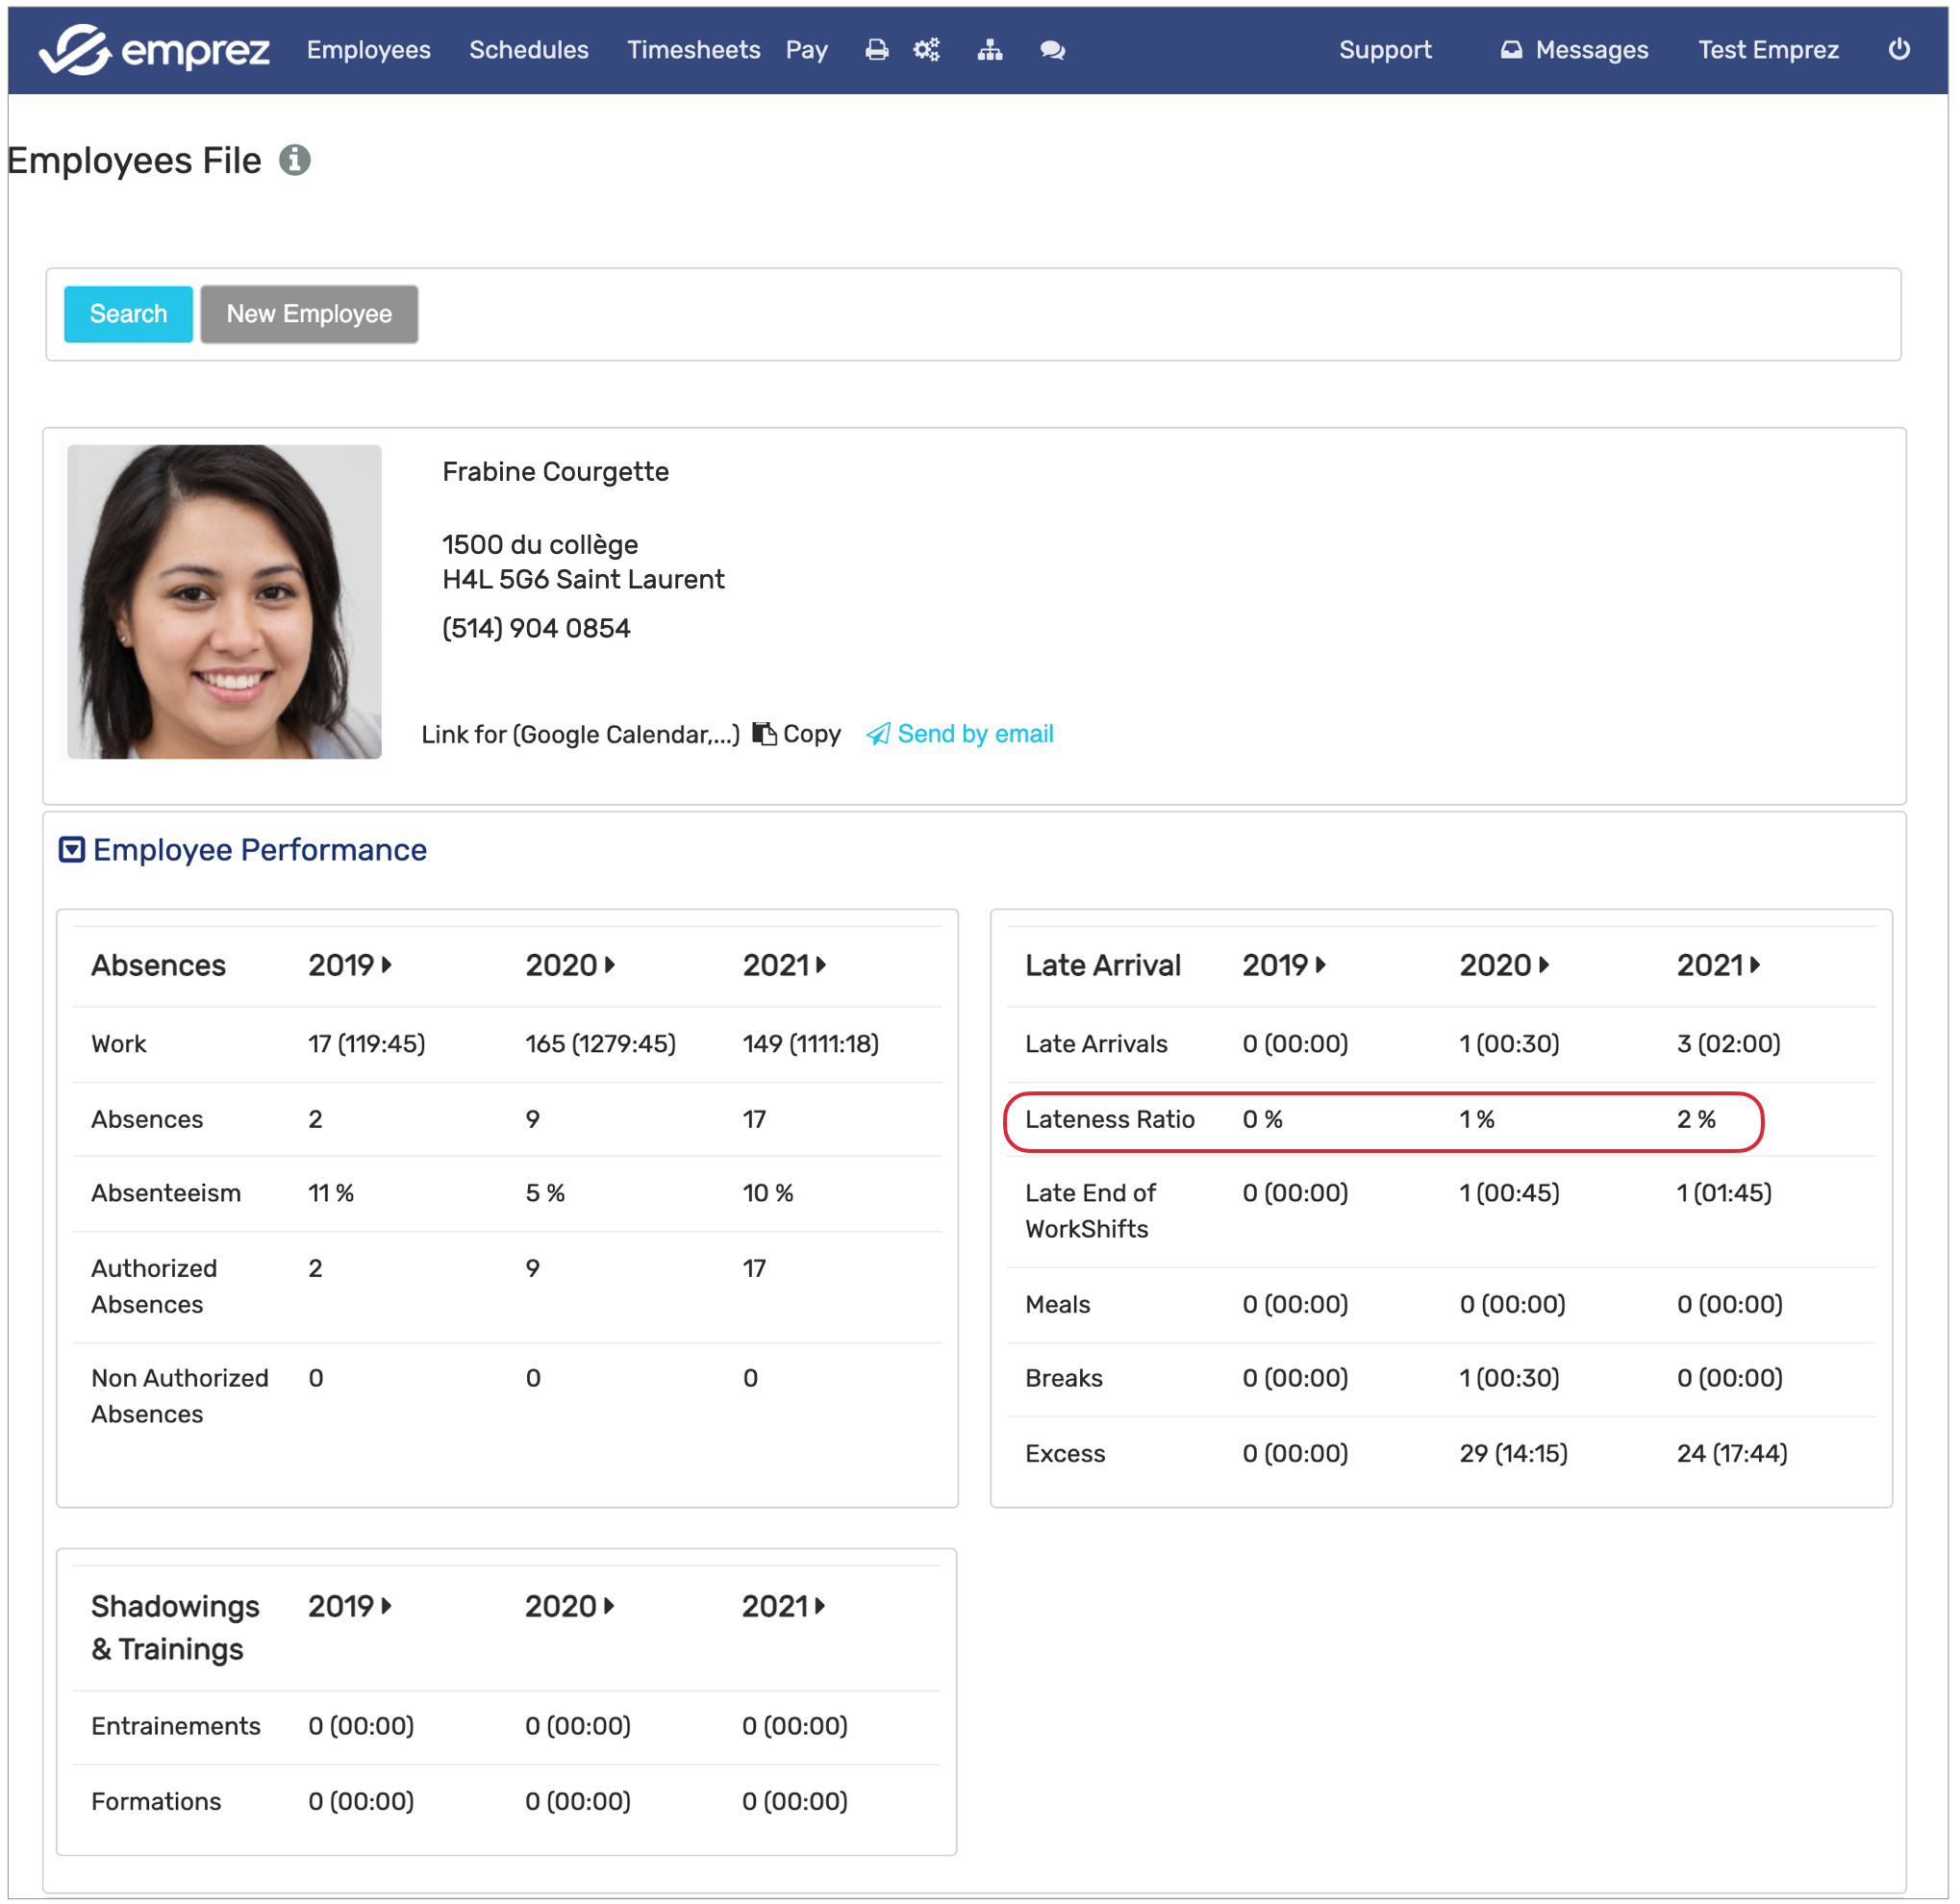Click Frabine Courgette's profile photo
1960x1904 pixels.
(x=224, y=602)
